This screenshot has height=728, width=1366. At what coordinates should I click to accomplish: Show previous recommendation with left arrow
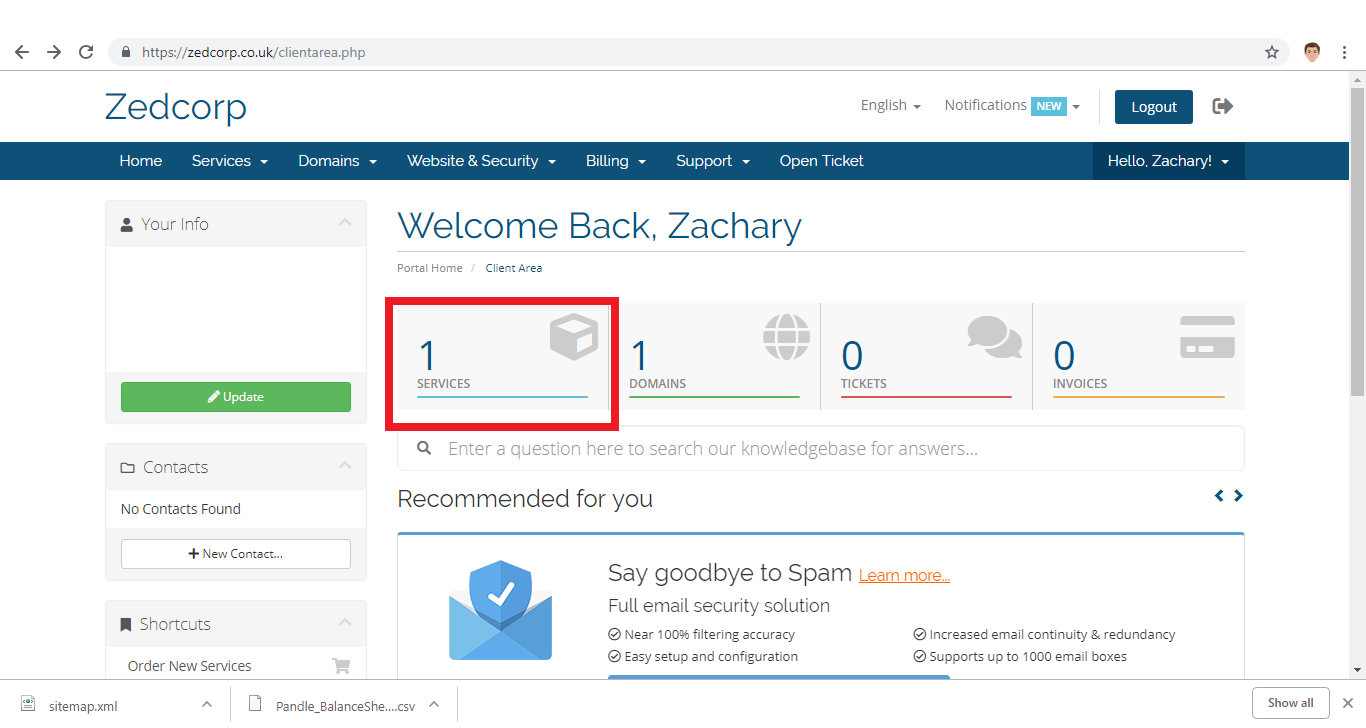tap(1219, 496)
